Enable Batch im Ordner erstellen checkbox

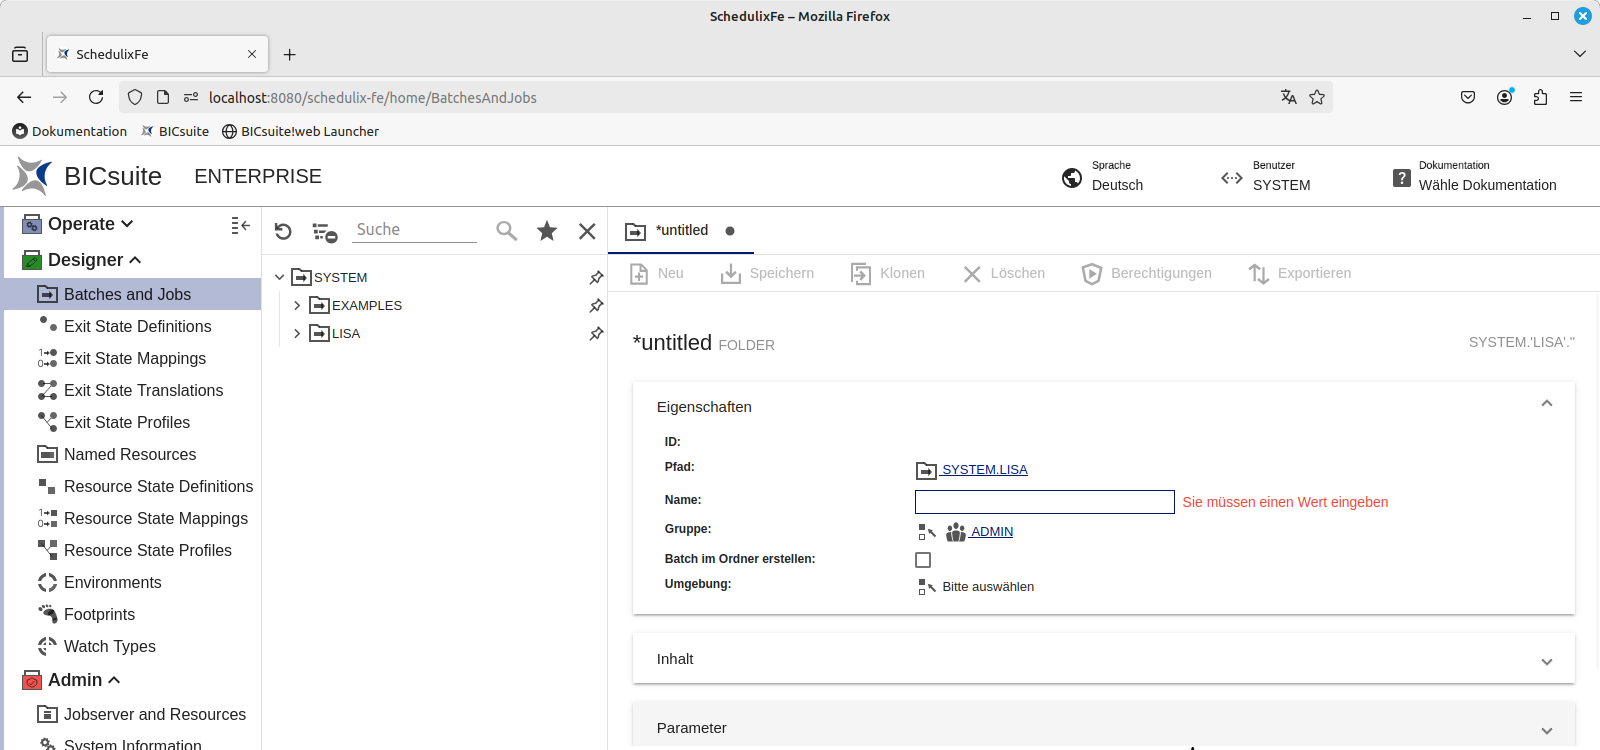pos(923,560)
